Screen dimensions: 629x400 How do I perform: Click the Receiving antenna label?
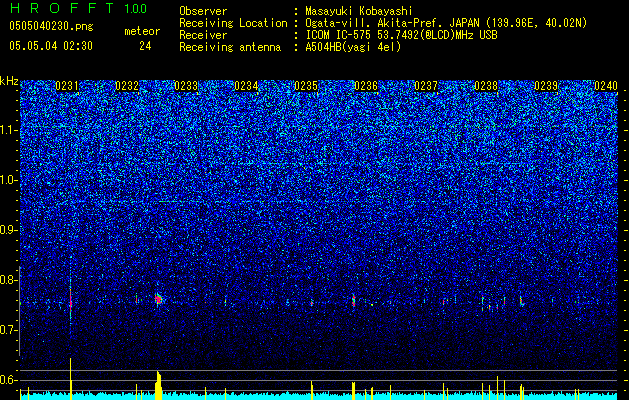[x=230, y=47]
